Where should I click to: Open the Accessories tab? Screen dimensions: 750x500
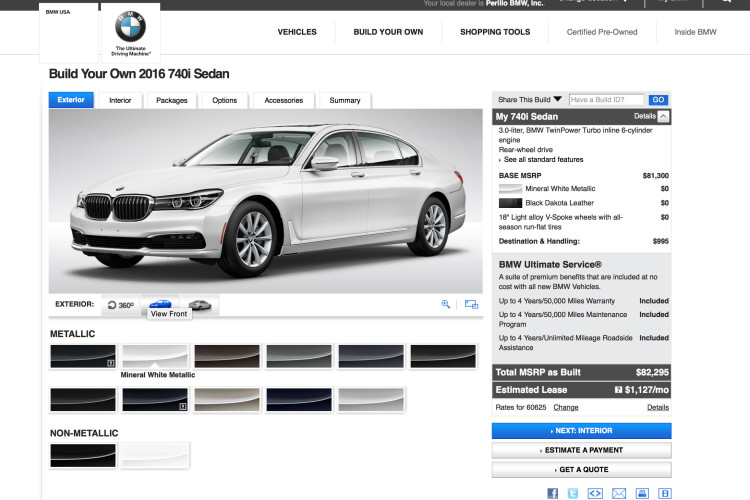284,100
